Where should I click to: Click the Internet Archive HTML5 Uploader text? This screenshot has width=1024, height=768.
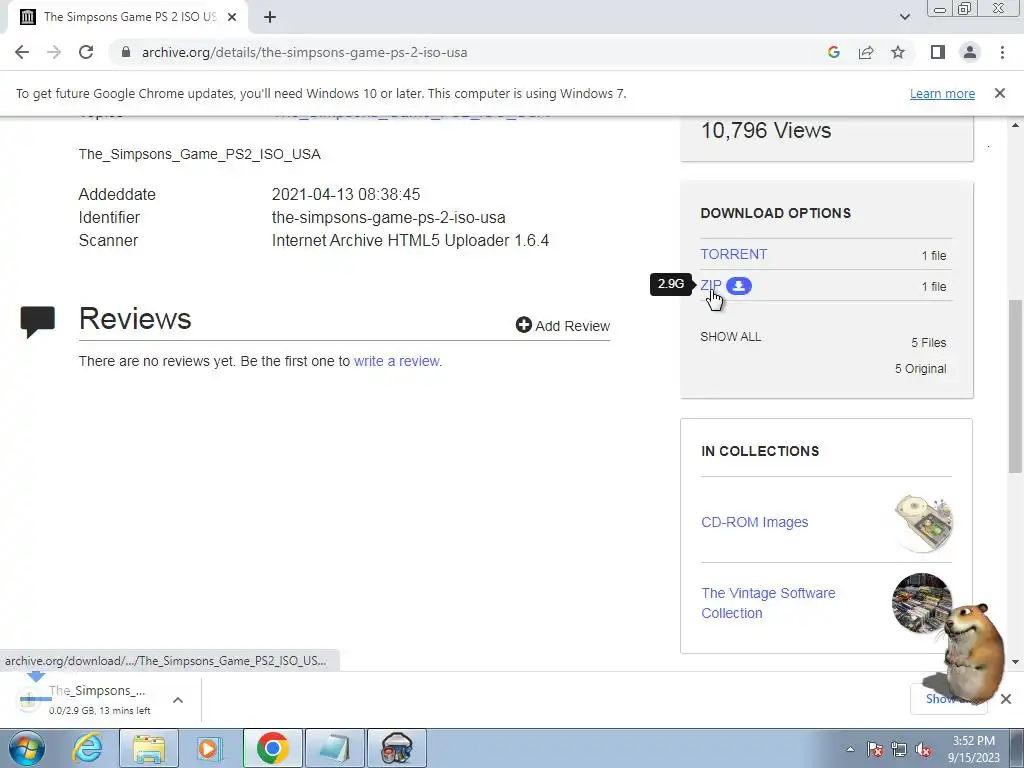(x=410, y=240)
